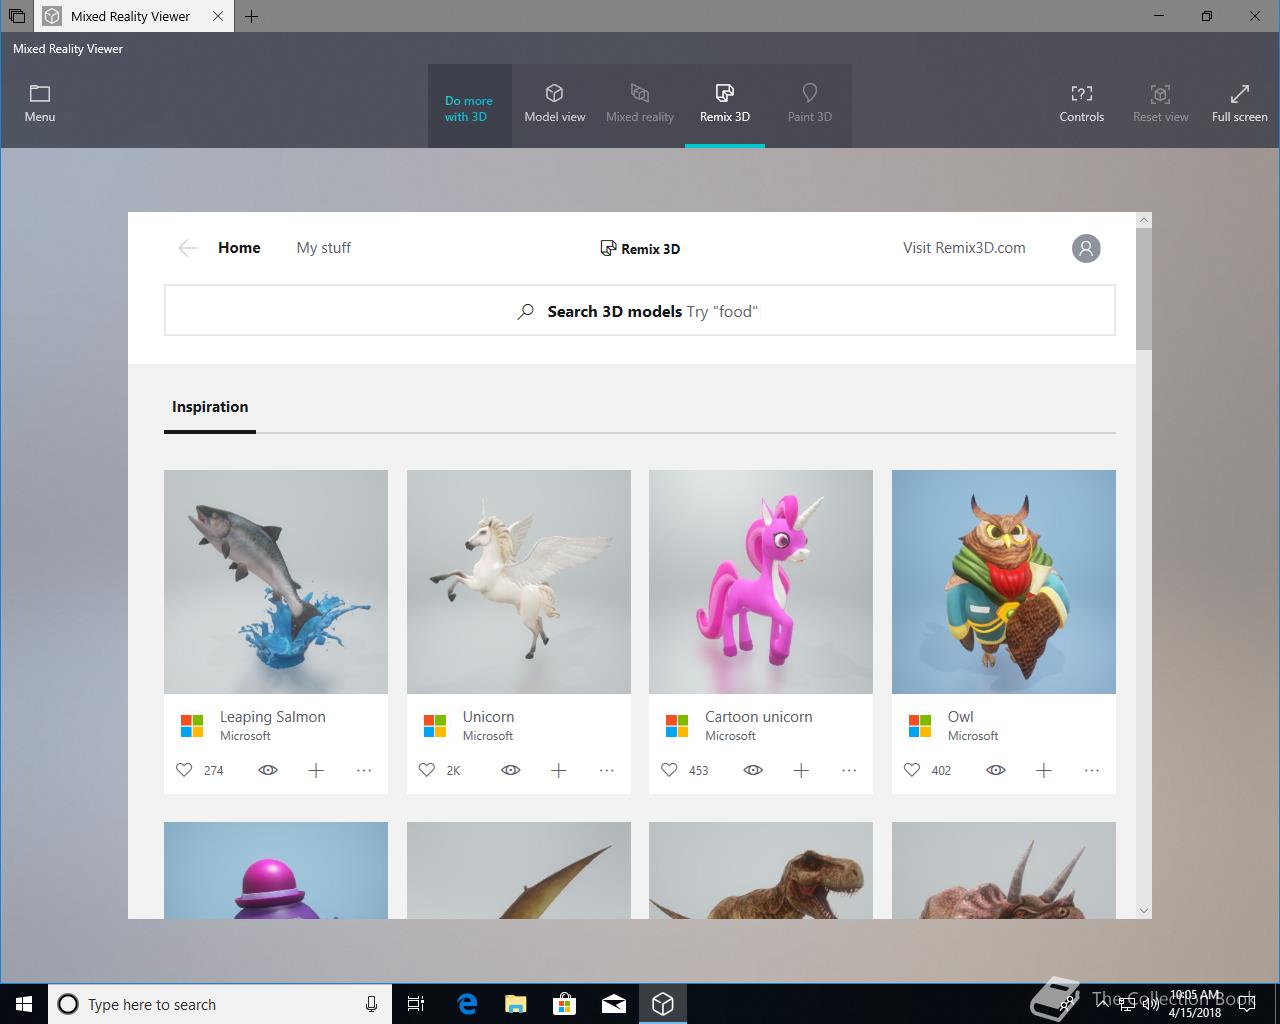Switch to Model view

pos(555,104)
